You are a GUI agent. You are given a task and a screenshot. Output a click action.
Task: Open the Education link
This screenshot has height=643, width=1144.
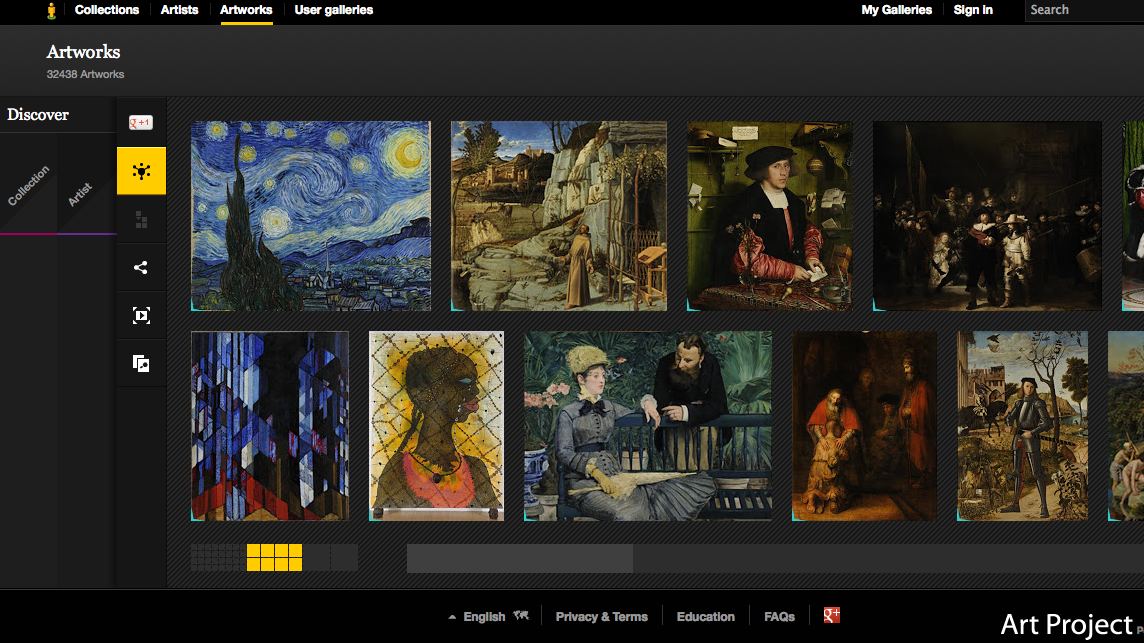tap(706, 617)
